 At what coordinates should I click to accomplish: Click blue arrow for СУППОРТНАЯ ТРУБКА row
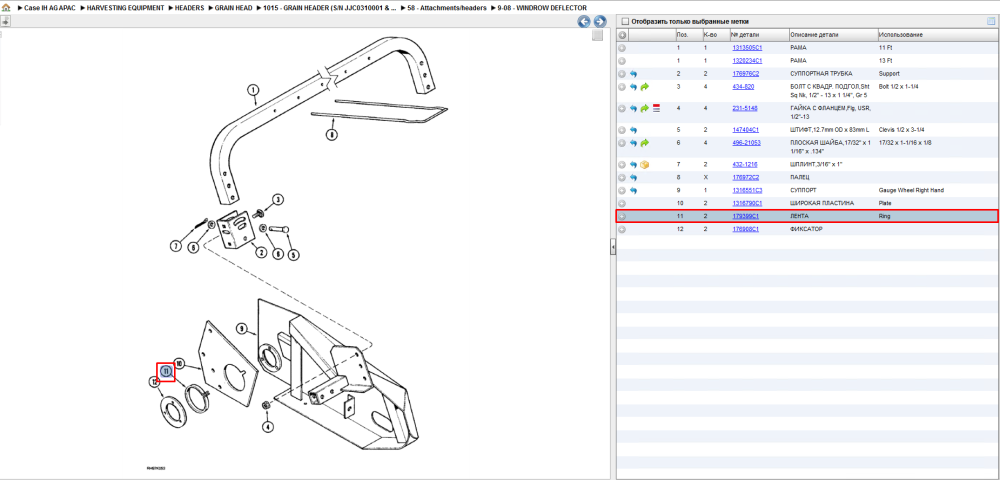[633, 74]
